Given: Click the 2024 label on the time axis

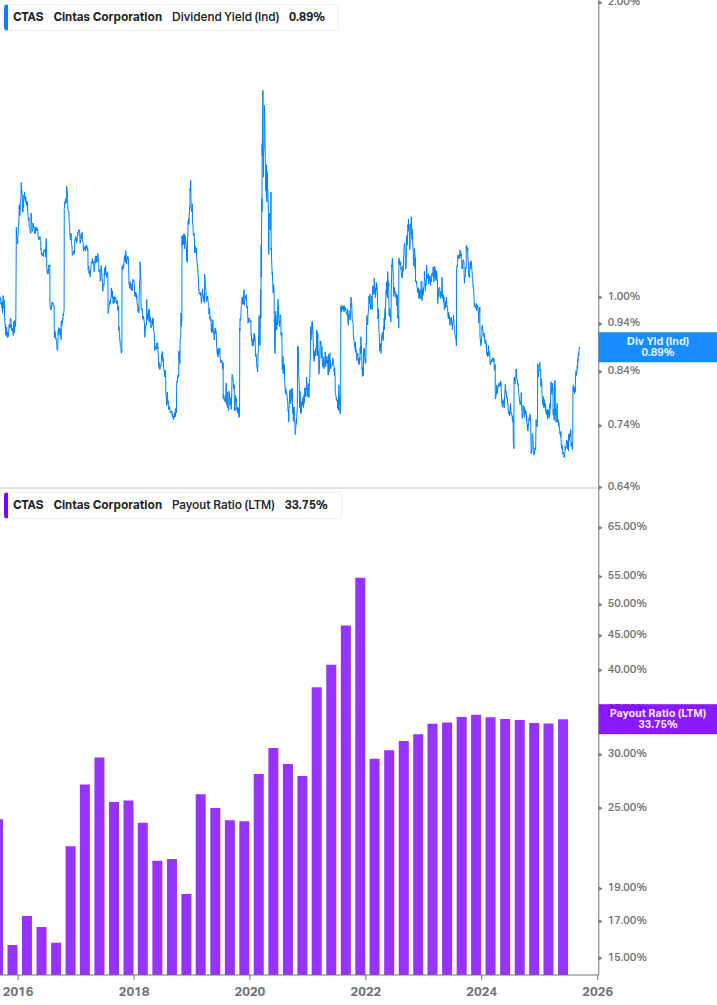Looking at the screenshot, I should click(x=481, y=992).
